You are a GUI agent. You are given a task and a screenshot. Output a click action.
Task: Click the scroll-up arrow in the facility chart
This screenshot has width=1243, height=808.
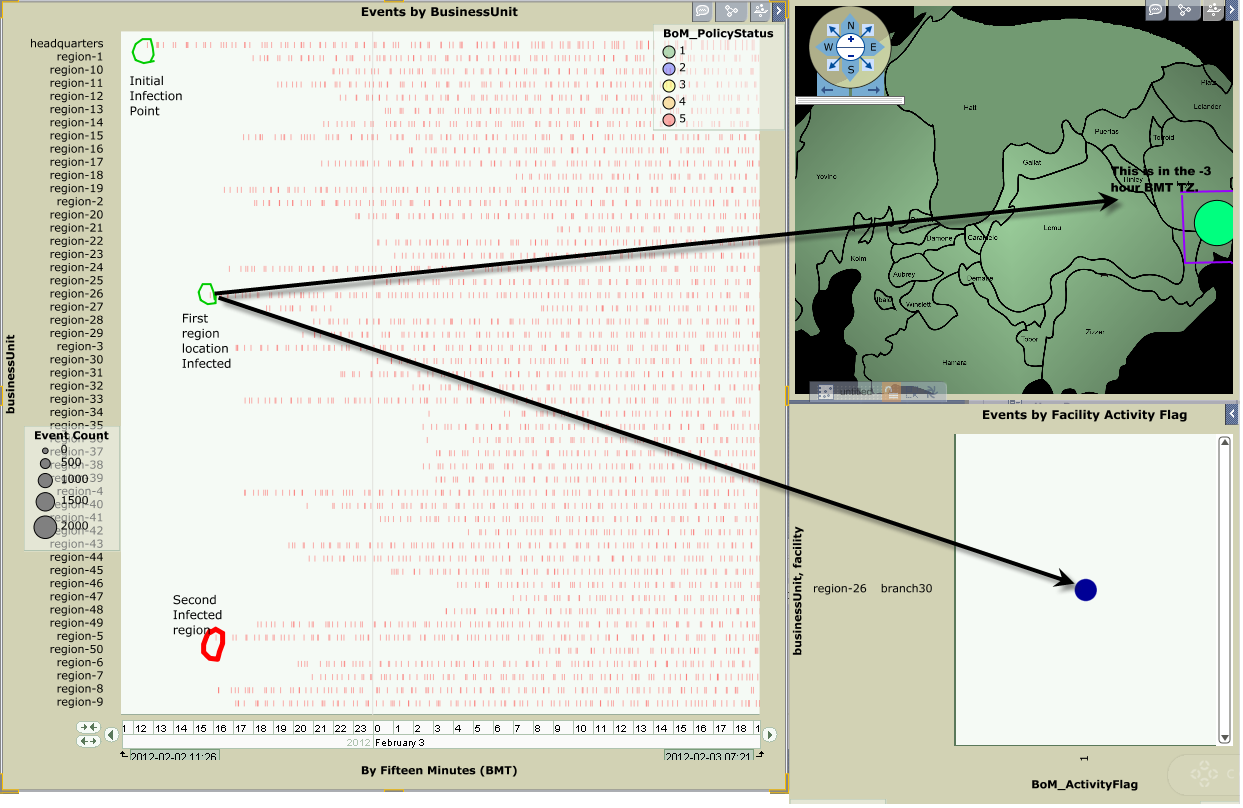tap(1224, 442)
